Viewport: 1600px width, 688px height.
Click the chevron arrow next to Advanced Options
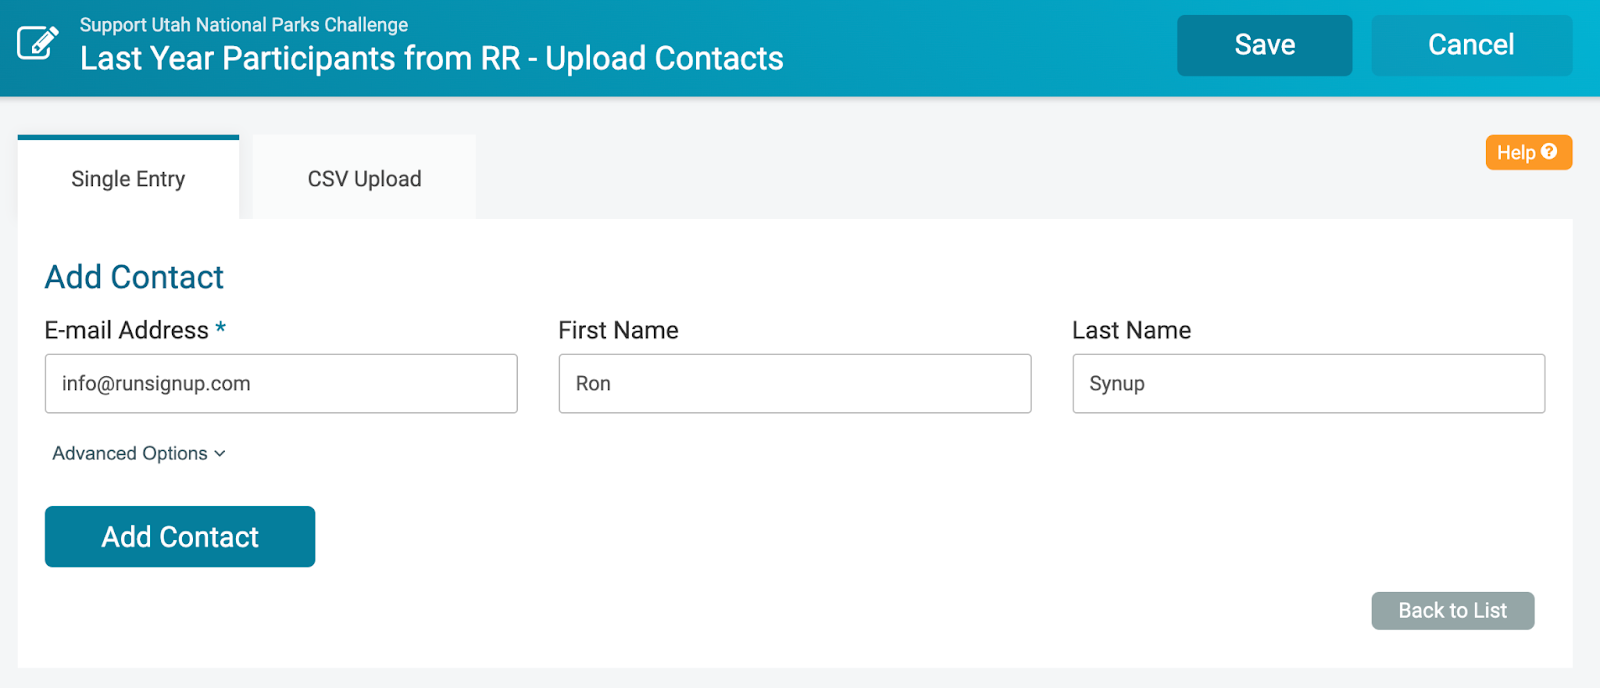(220, 454)
